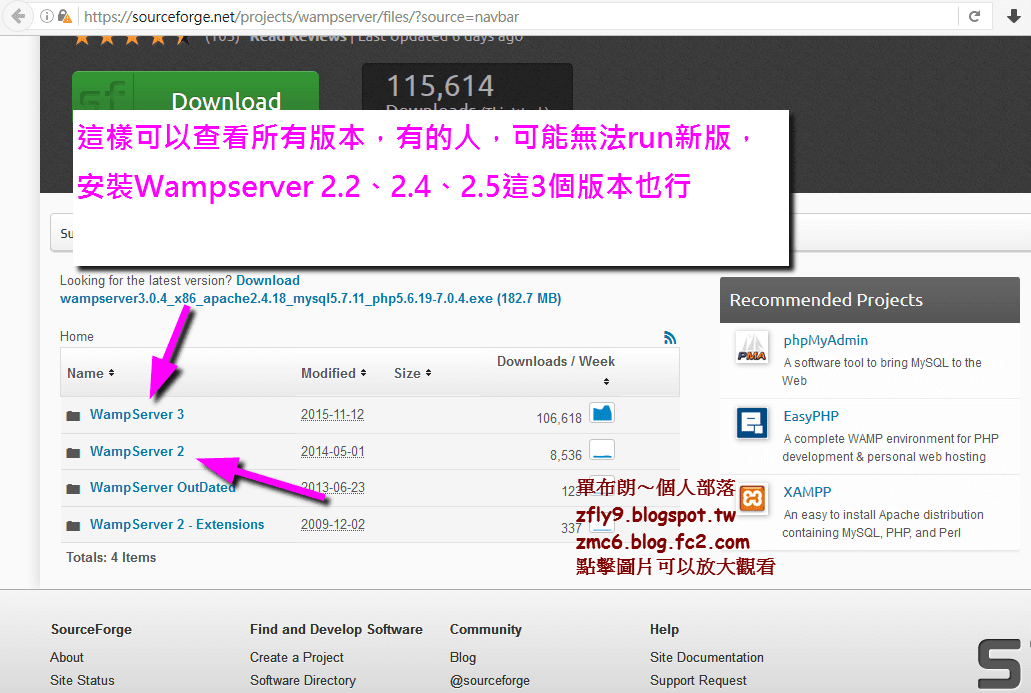Sort the file list by Downloads / Week
This screenshot has width=1031, height=693.
click(556, 370)
